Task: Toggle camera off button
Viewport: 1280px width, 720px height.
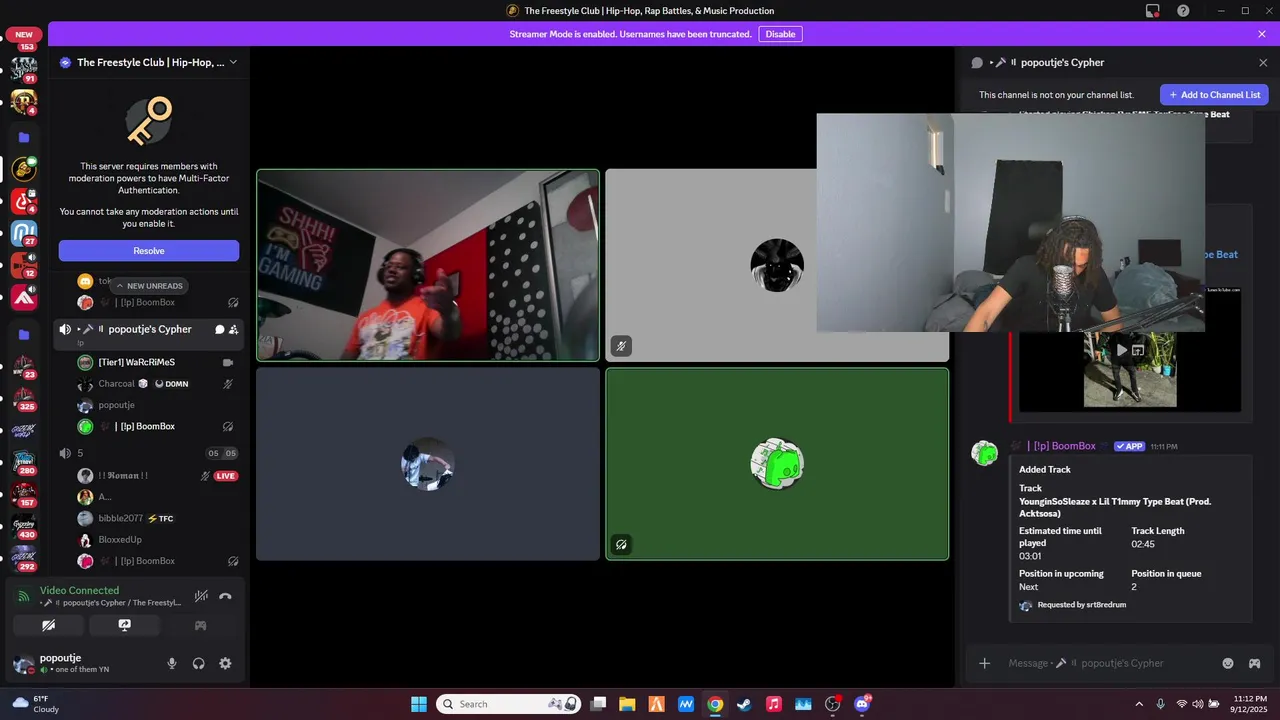Action: click(48, 625)
